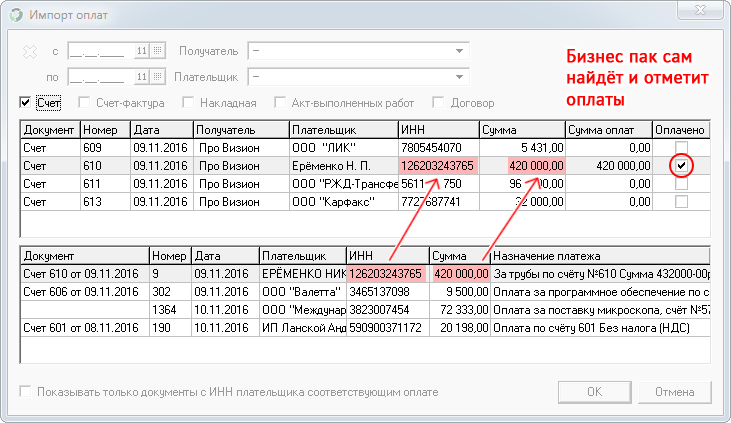Open the calendar picker for end date
This screenshot has height=423, width=731.
pyautogui.click(x=157, y=77)
